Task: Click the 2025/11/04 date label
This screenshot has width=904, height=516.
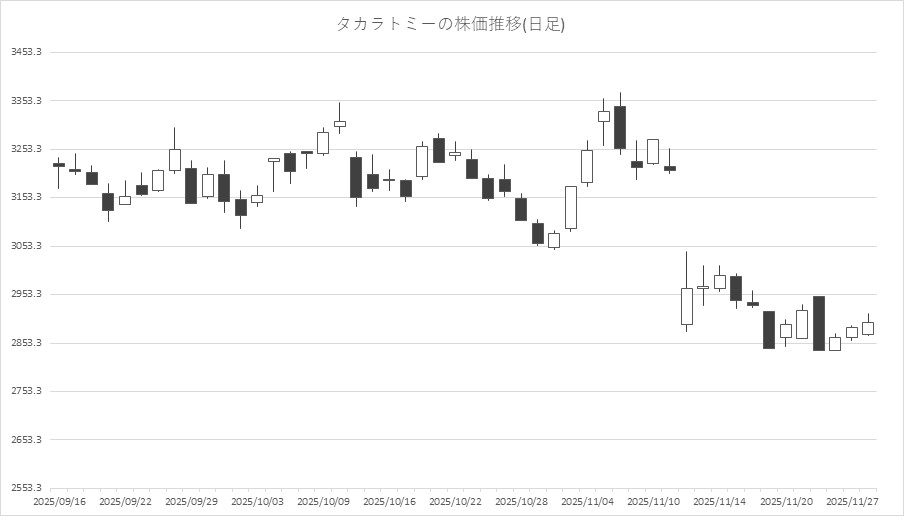Action: [x=588, y=501]
